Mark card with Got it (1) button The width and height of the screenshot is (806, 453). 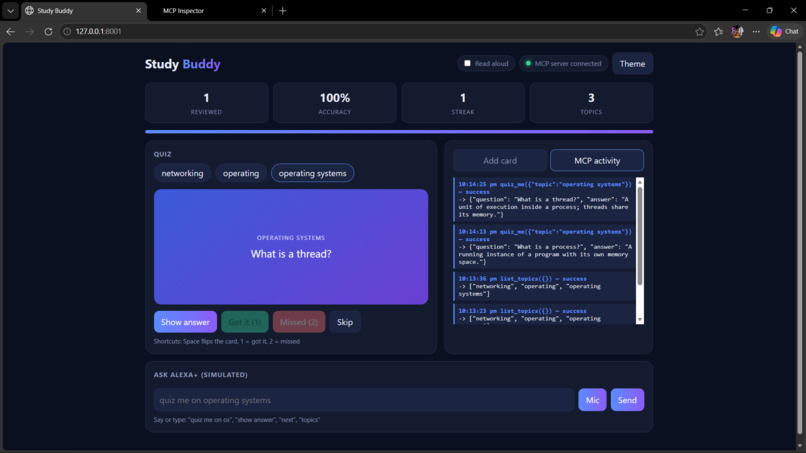(245, 322)
